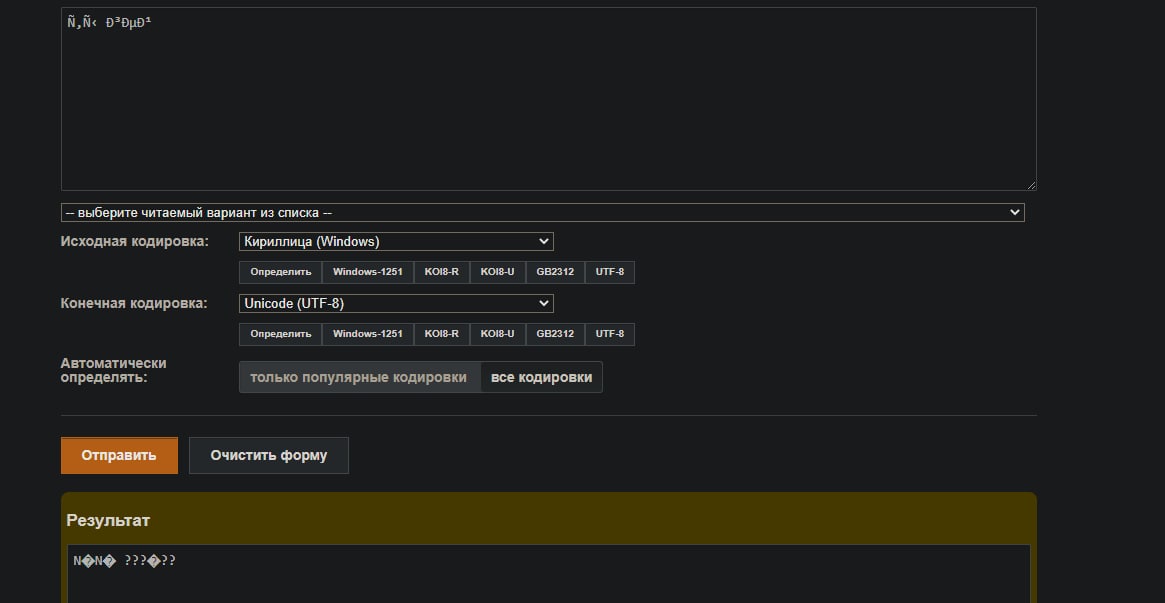Click inside the Результат output box

tap(548, 574)
